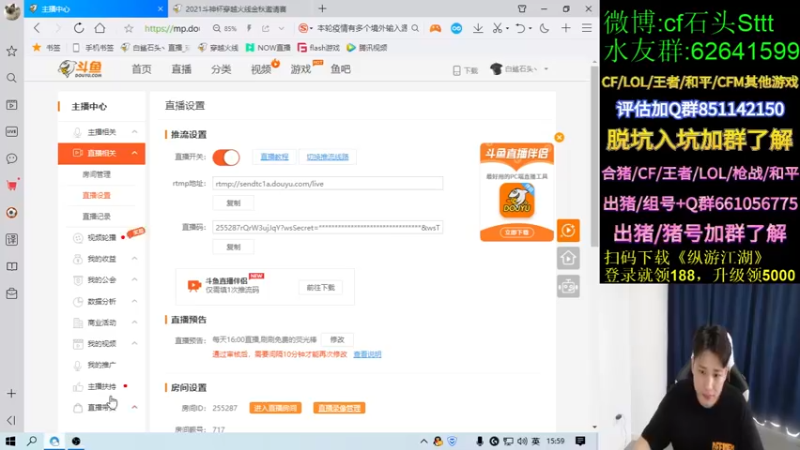Open the Windows Start menu
The width and height of the screenshot is (800, 450).
click(10, 441)
